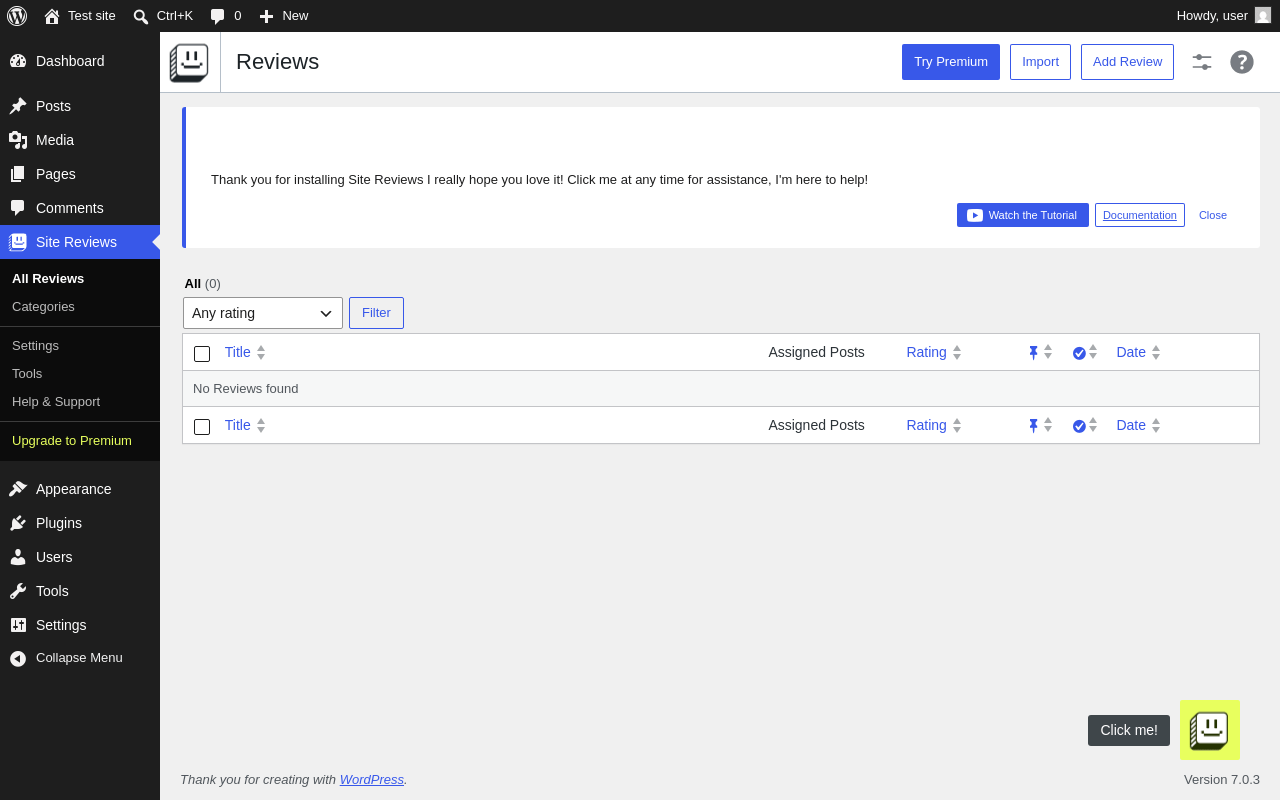The height and width of the screenshot is (800, 1280).
Task: Click the Ctrl+K search shortcut label
Action: 175,16
